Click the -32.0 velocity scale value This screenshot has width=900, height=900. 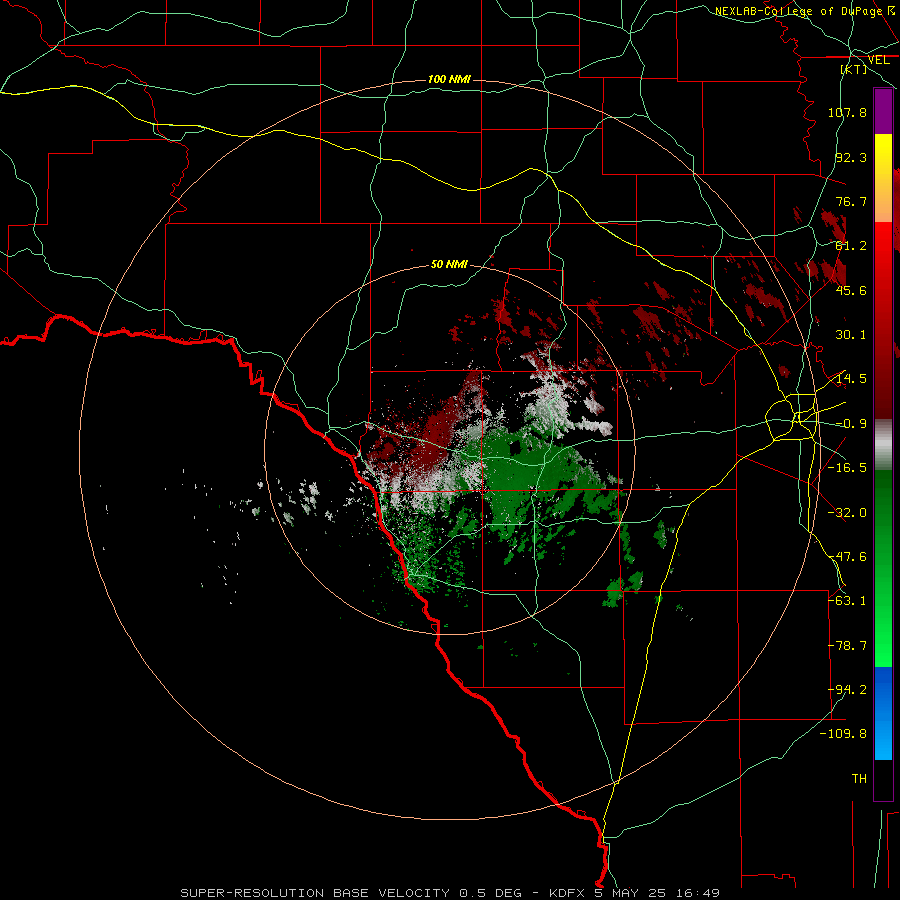click(x=847, y=513)
